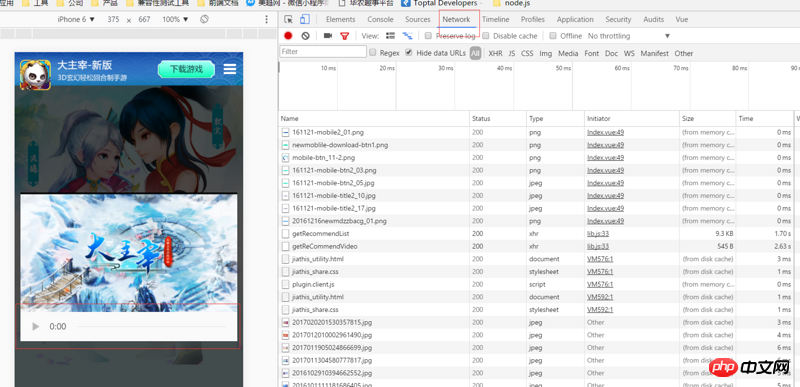Open the Vue devtools tab

click(x=682, y=19)
